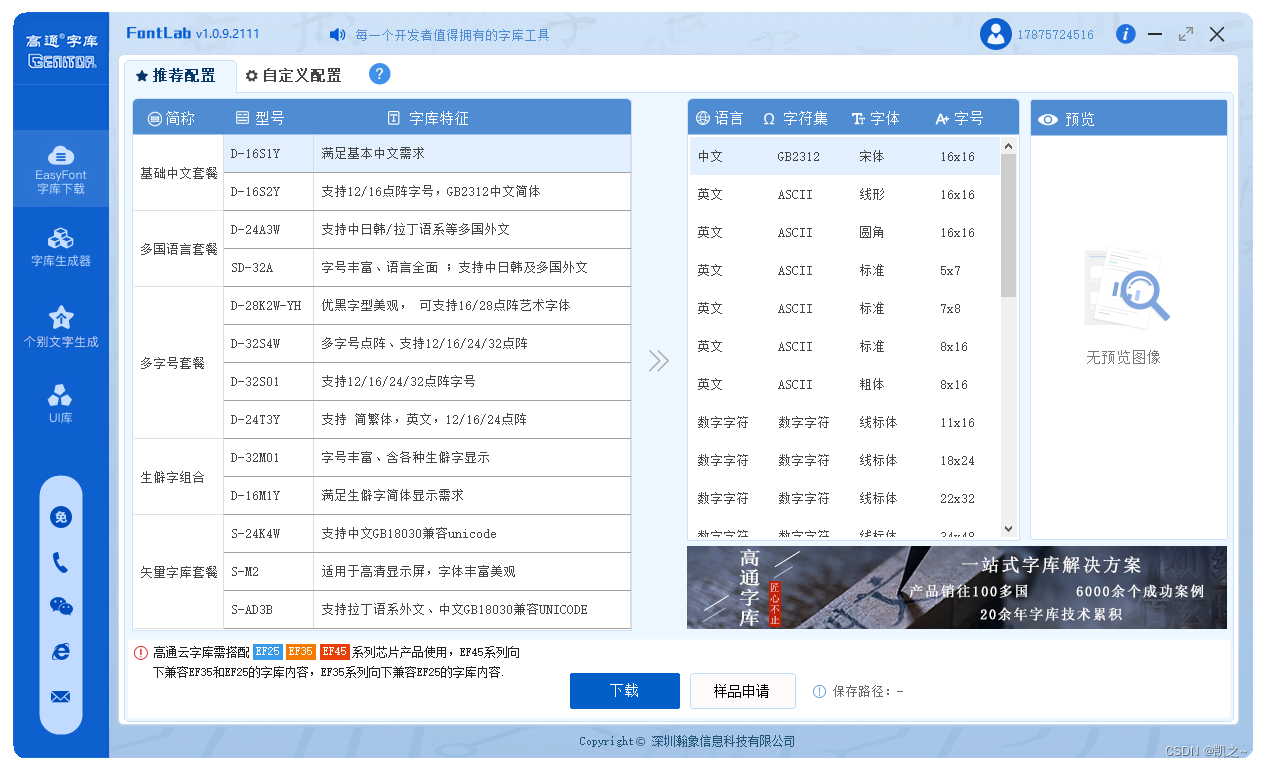Click the EF45 chip tag
Image resolution: width=1263 pixels, height=767 pixels.
[x=335, y=652]
